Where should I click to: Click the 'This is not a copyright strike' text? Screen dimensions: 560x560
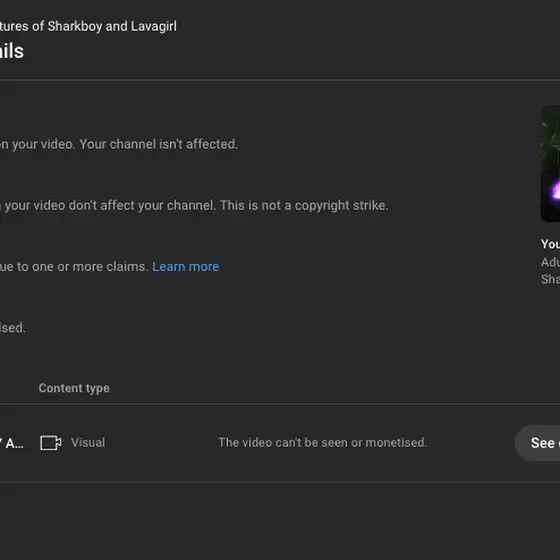pyautogui.click(x=304, y=206)
